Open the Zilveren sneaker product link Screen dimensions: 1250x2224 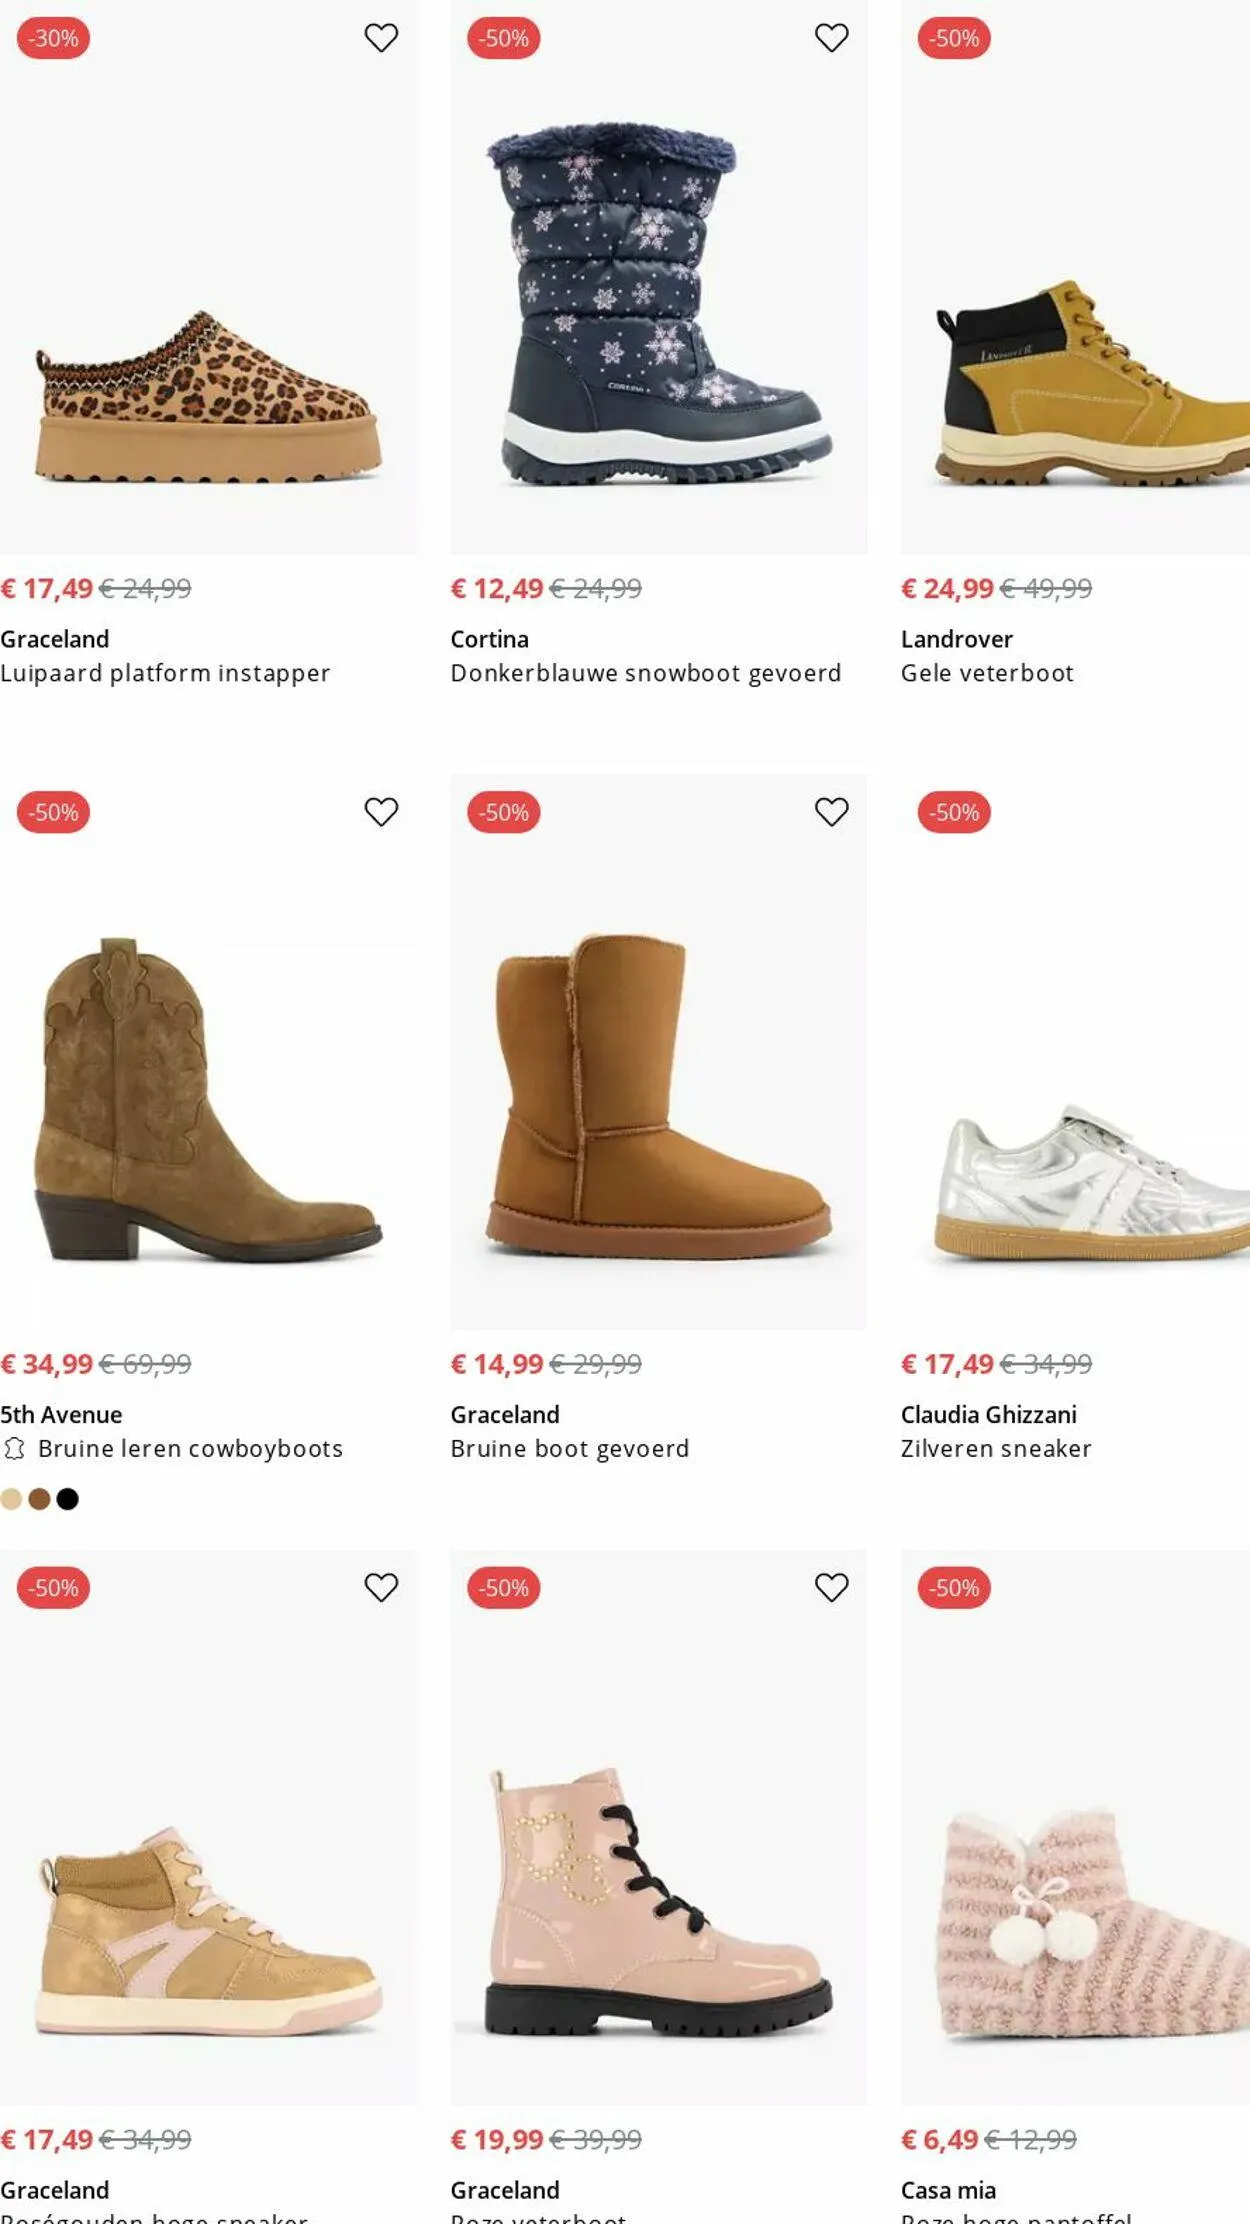[995, 1448]
